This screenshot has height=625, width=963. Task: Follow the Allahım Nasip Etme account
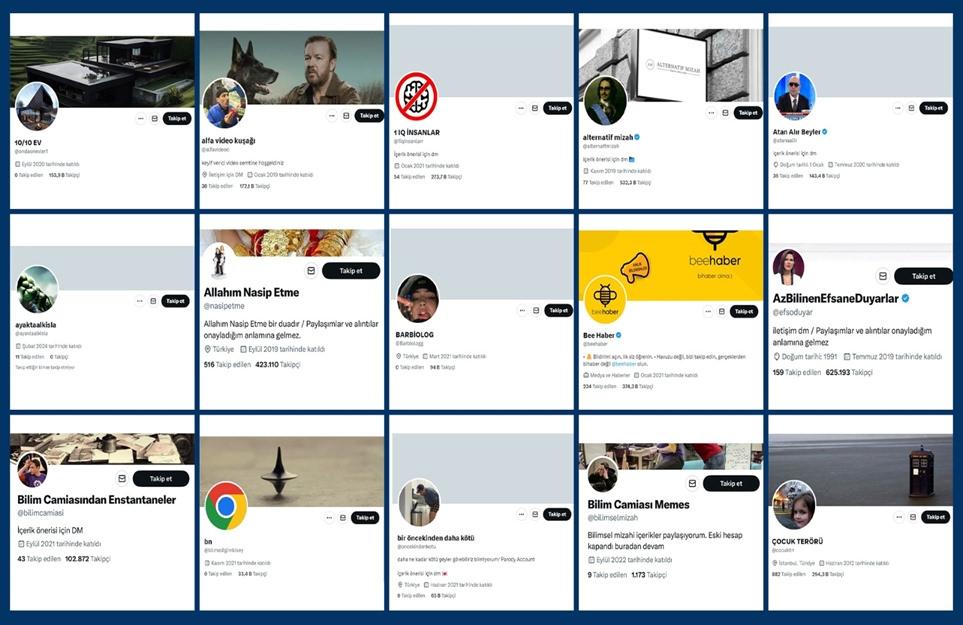351,271
